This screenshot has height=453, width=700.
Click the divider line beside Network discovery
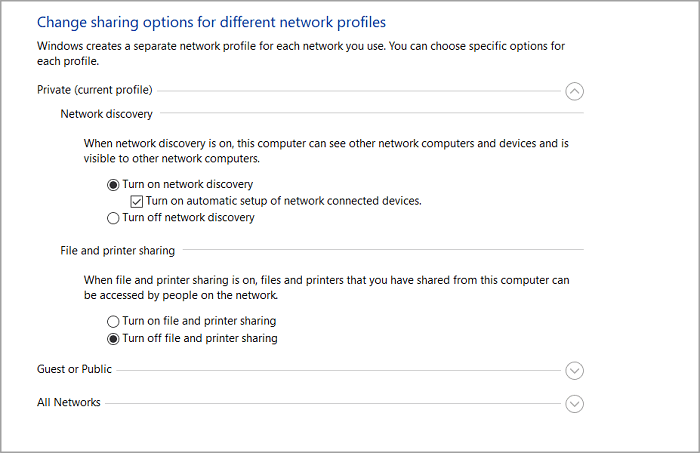point(370,115)
